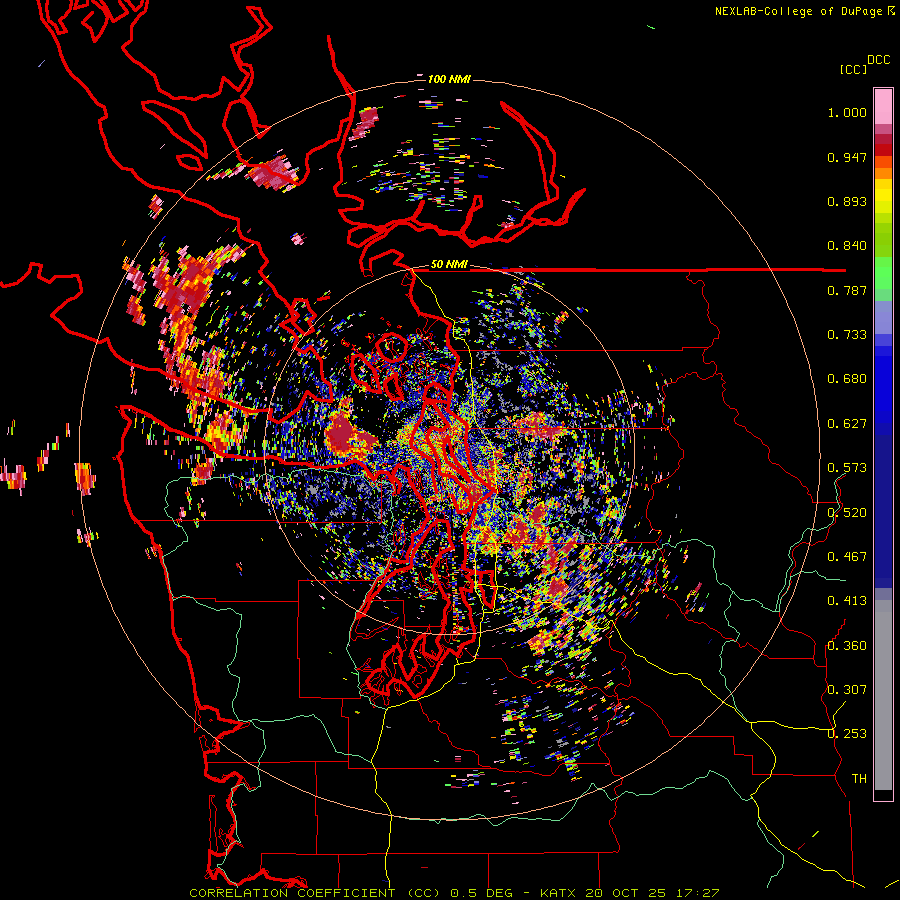
Task: Click the 0.520 scale value
Action: point(847,513)
